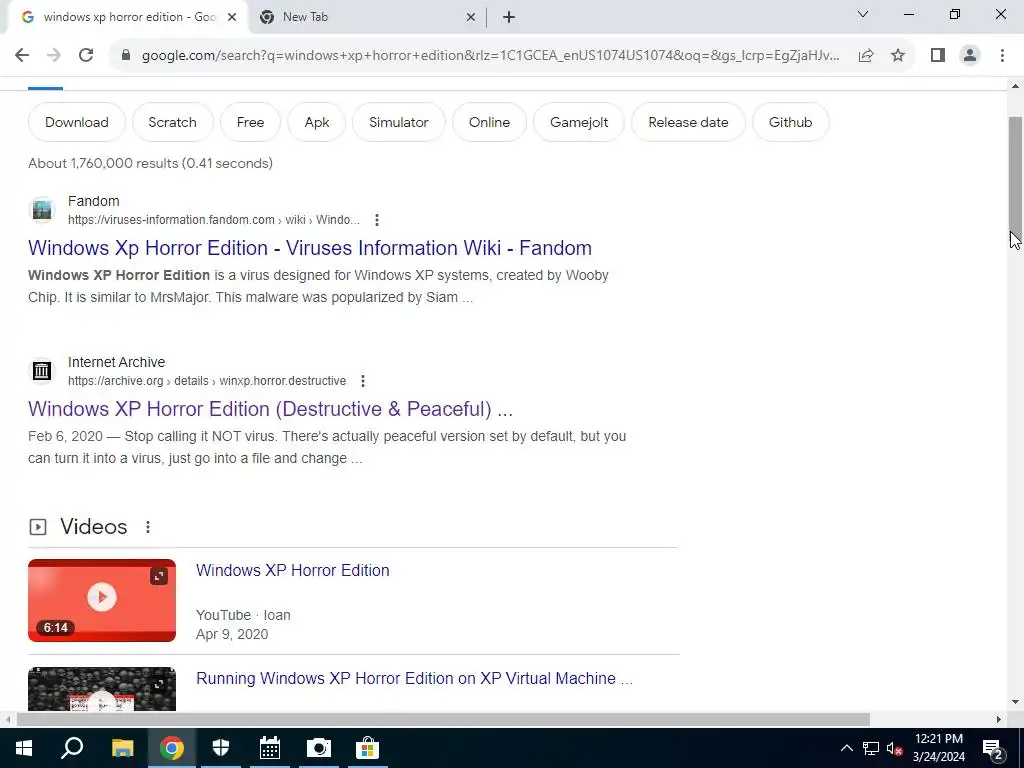Open Running Windows XP Horror Edition on XP Virtual Machine link
The width and height of the screenshot is (1024, 768).
point(414,679)
